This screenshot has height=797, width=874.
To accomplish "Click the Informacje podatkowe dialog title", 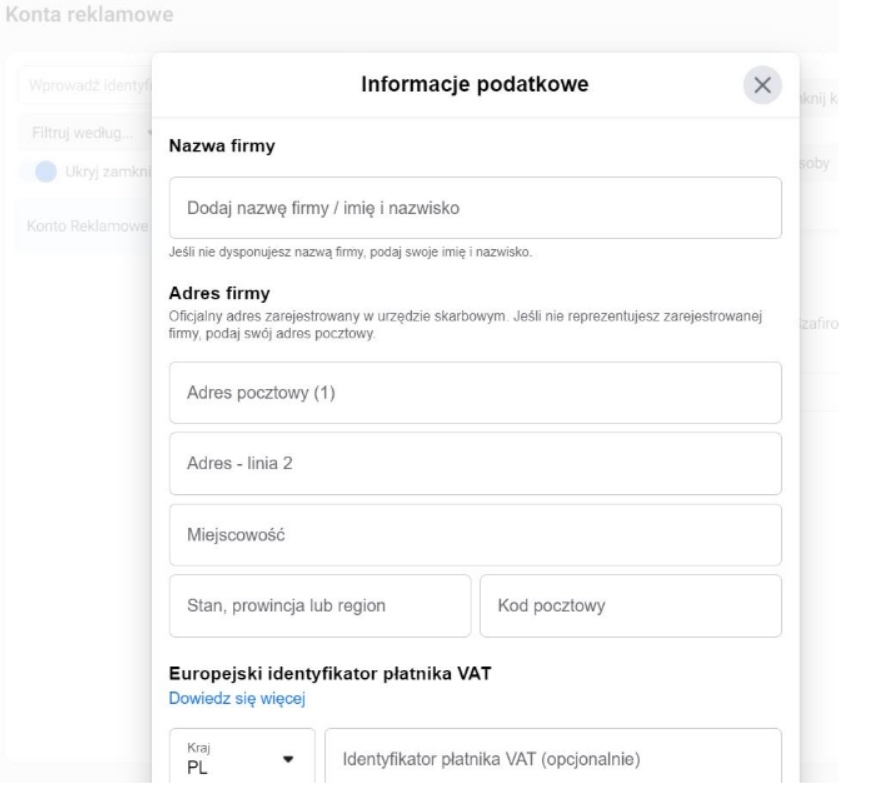I will (x=474, y=87).
